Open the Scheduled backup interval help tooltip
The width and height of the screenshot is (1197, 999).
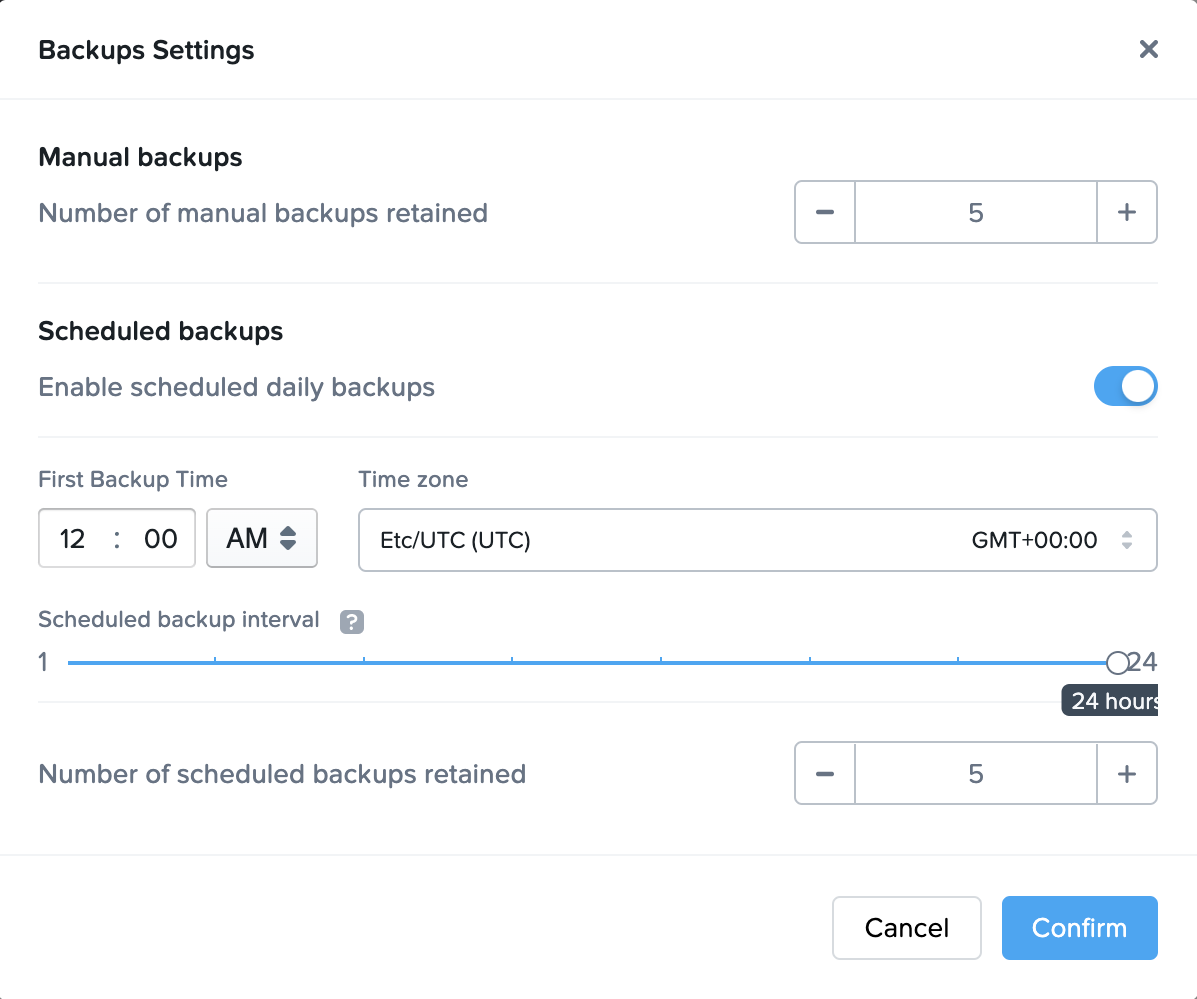(351, 621)
